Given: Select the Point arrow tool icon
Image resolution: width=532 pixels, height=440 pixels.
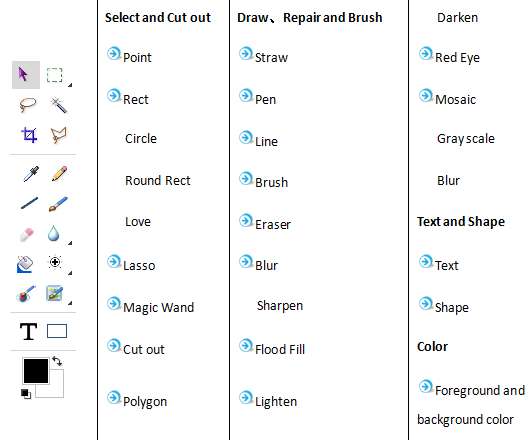Looking at the screenshot, I should pos(26,75).
